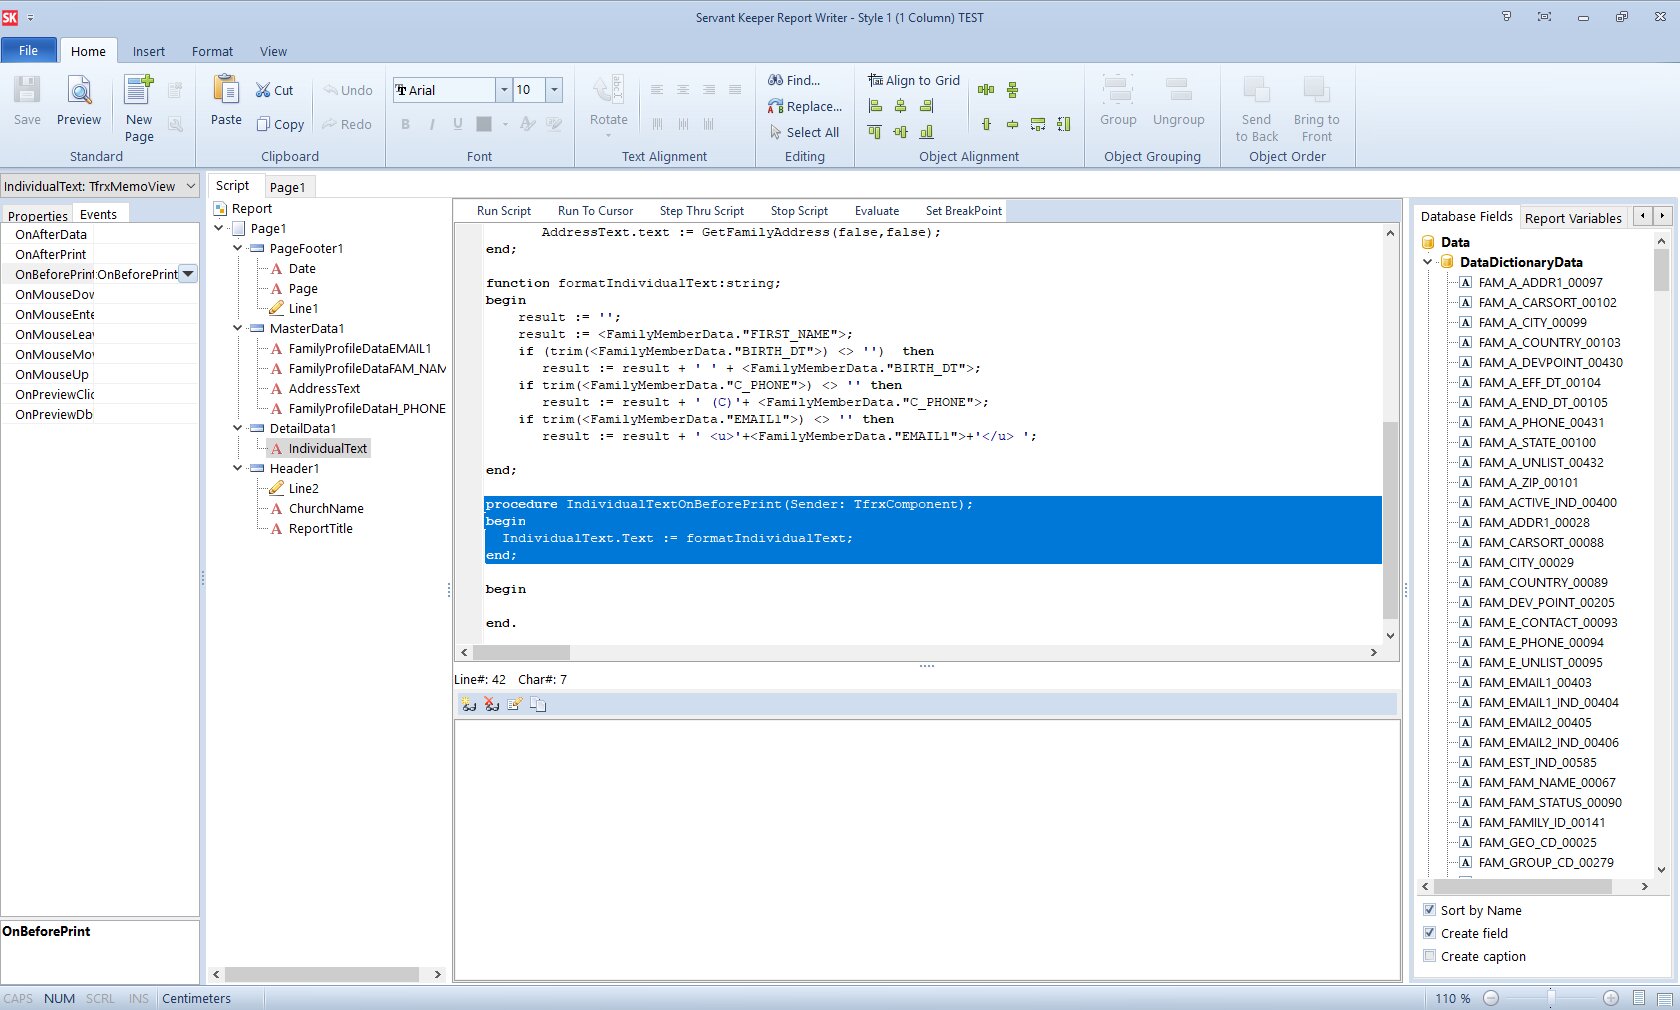This screenshot has width=1680, height=1010.
Task: Uncheck the Create field checkbox
Action: point(1430,933)
